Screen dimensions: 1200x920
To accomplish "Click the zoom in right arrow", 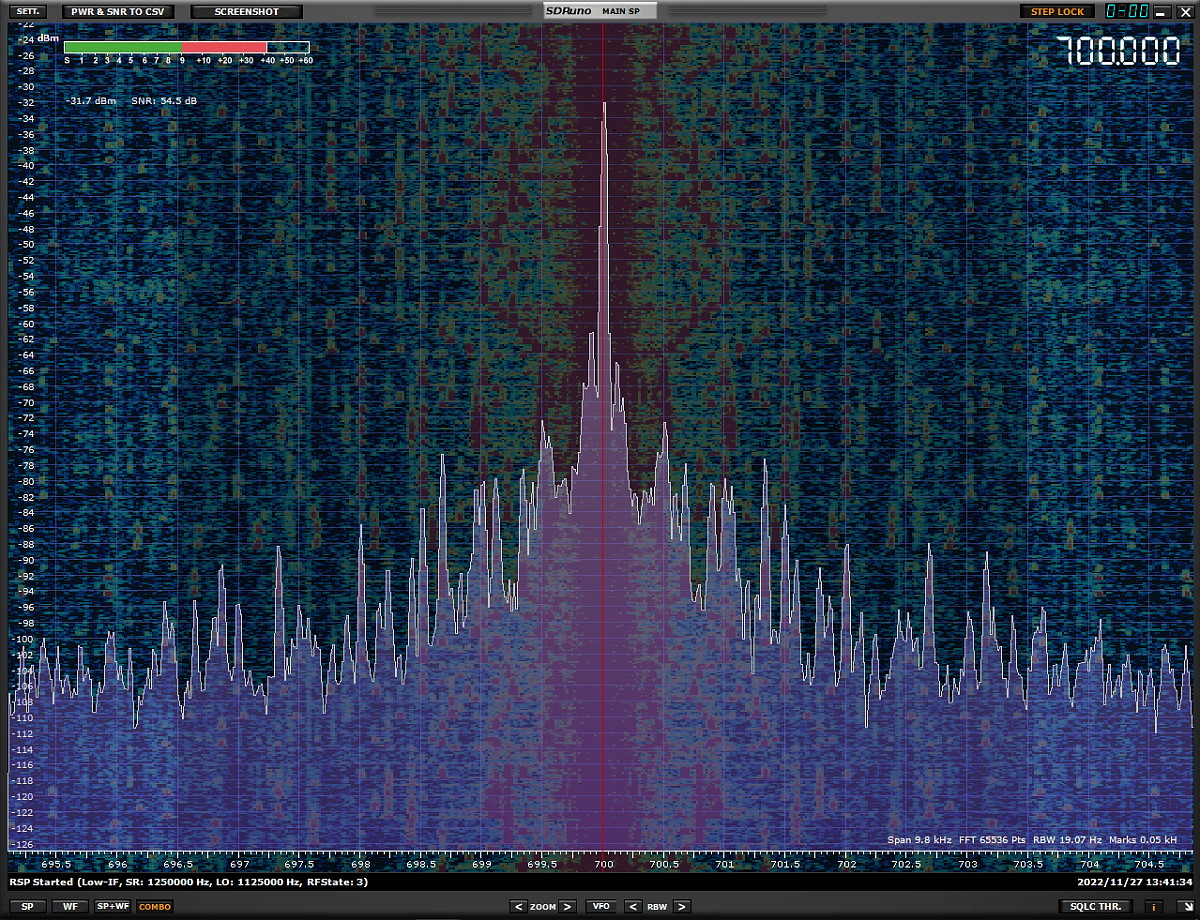I will [568, 907].
